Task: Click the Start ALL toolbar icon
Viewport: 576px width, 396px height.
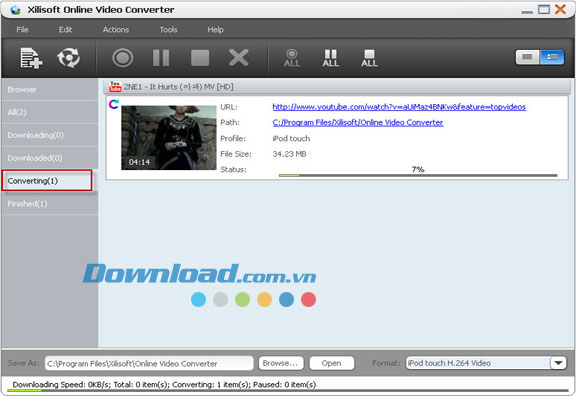Action: pos(292,58)
